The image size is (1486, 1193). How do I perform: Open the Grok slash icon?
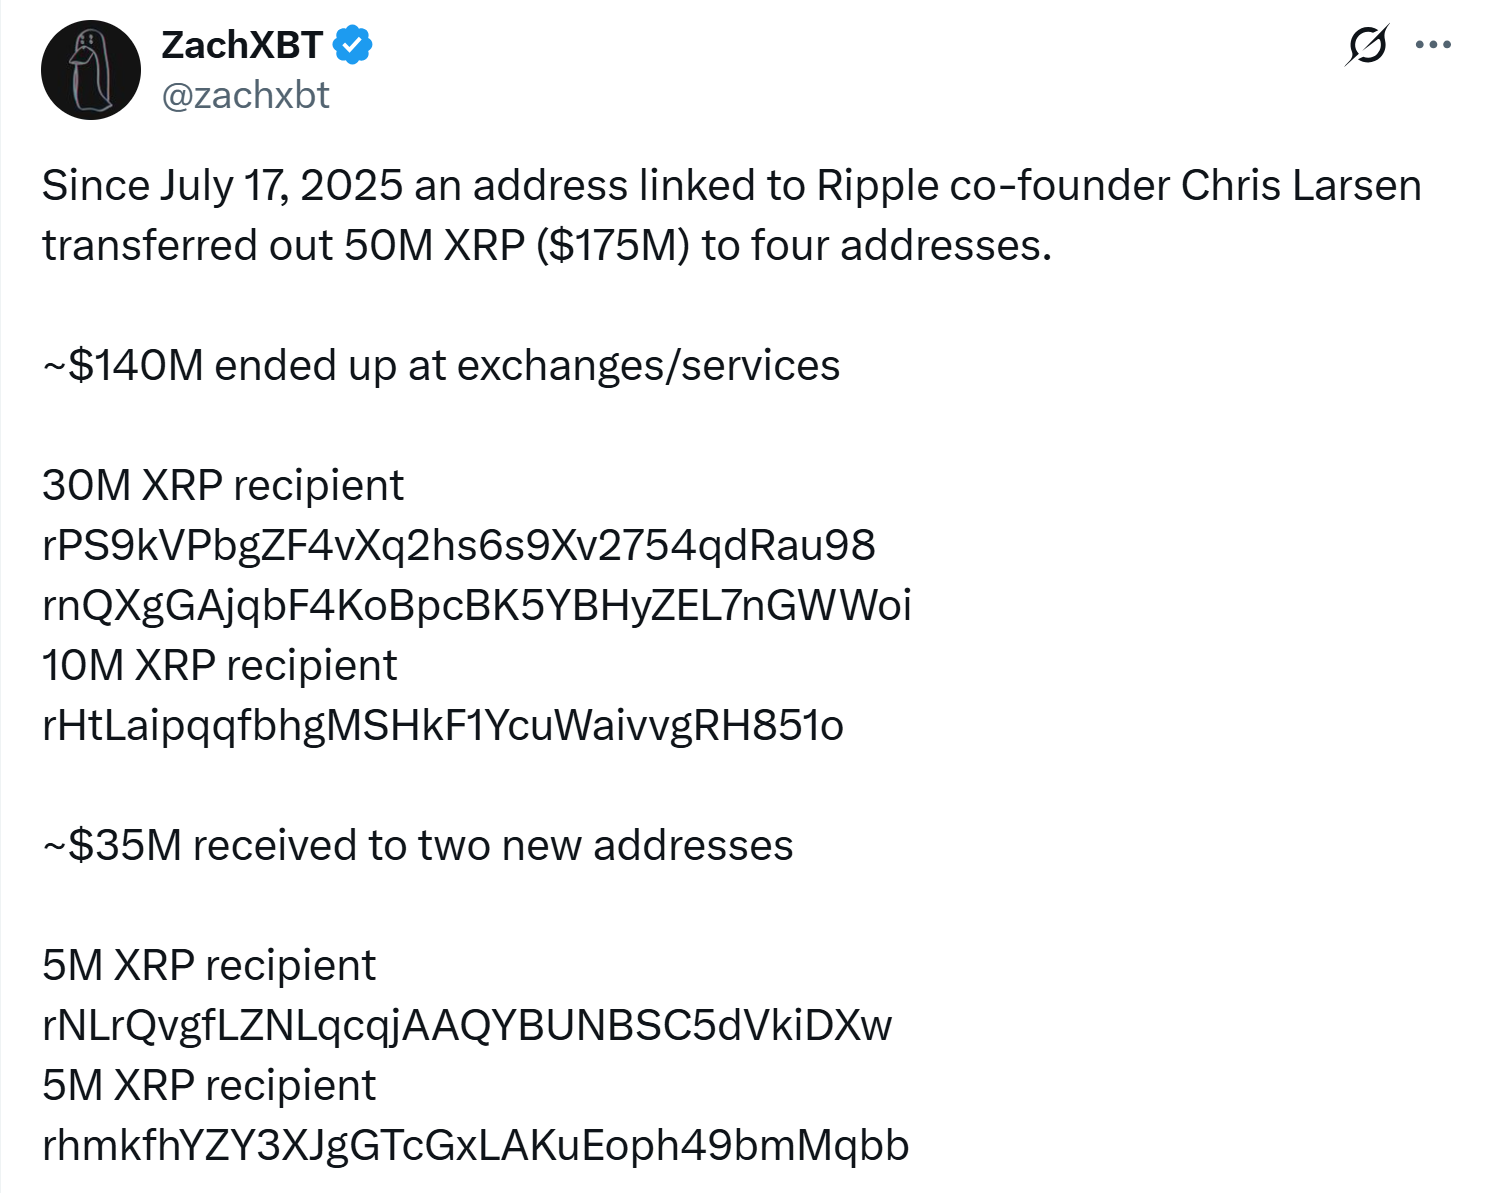1367,45
